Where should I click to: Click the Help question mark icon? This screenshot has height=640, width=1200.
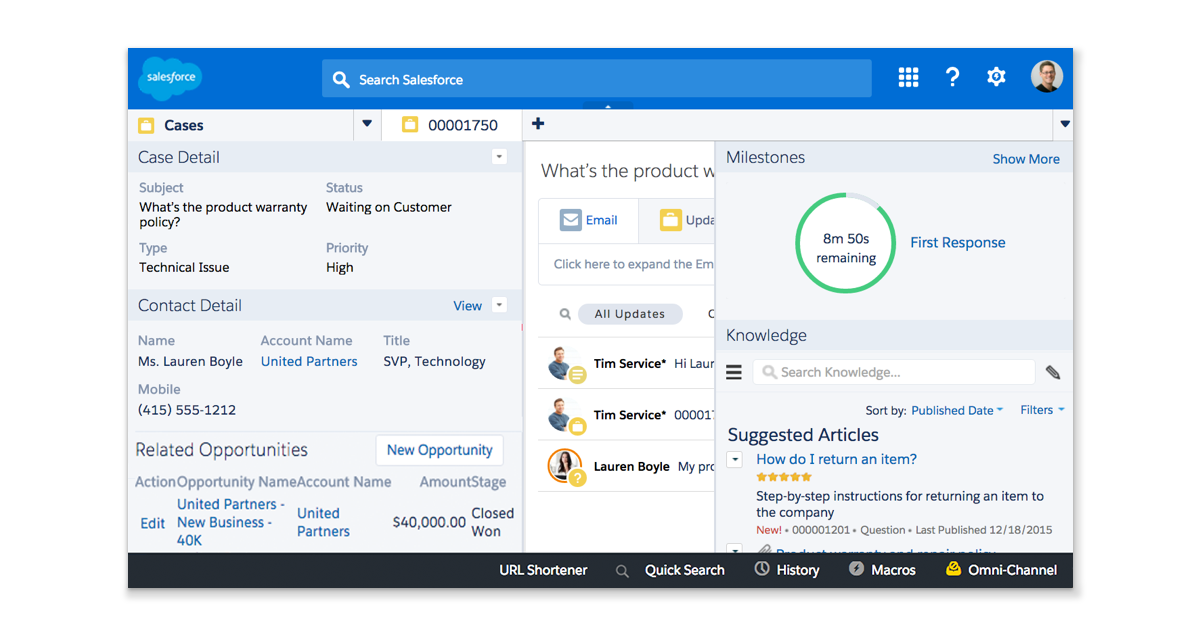point(952,77)
